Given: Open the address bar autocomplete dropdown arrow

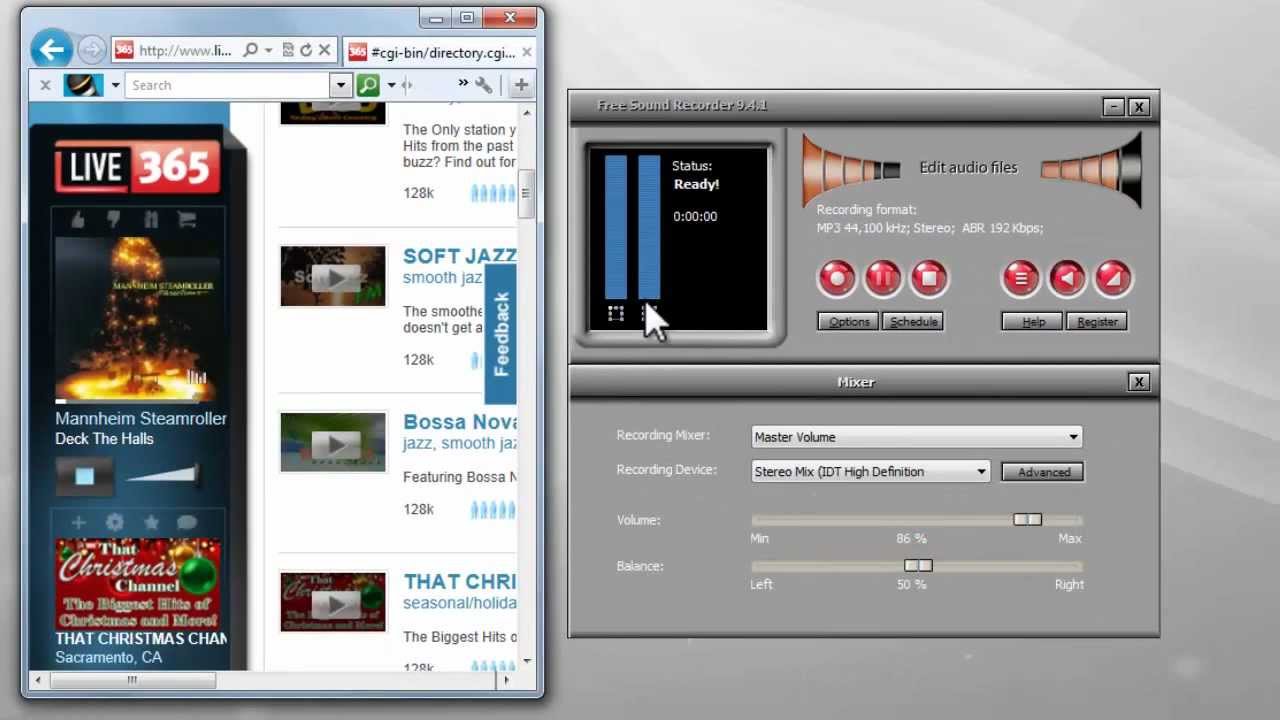Looking at the screenshot, I should click(268, 51).
